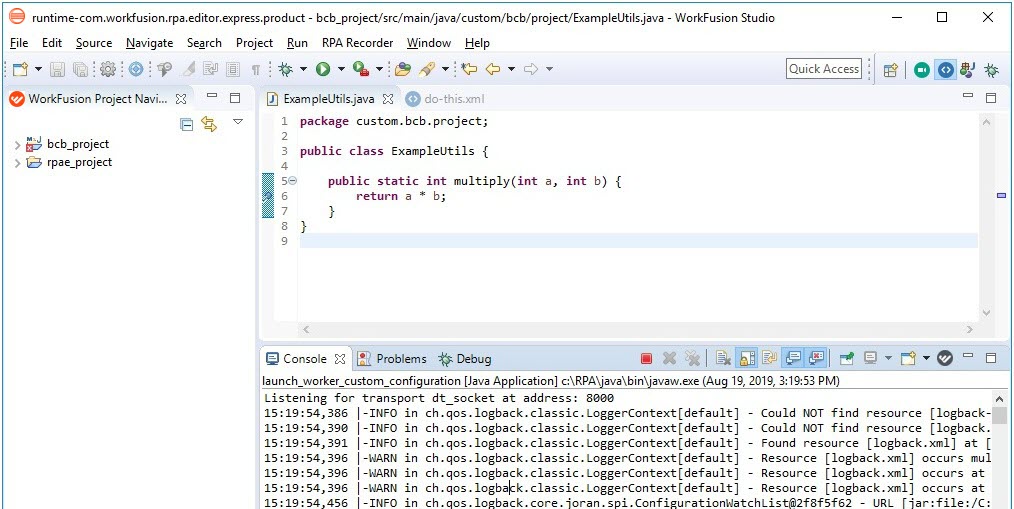
Task: Open the RPA Recorder menu
Action: [x=358, y=43]
